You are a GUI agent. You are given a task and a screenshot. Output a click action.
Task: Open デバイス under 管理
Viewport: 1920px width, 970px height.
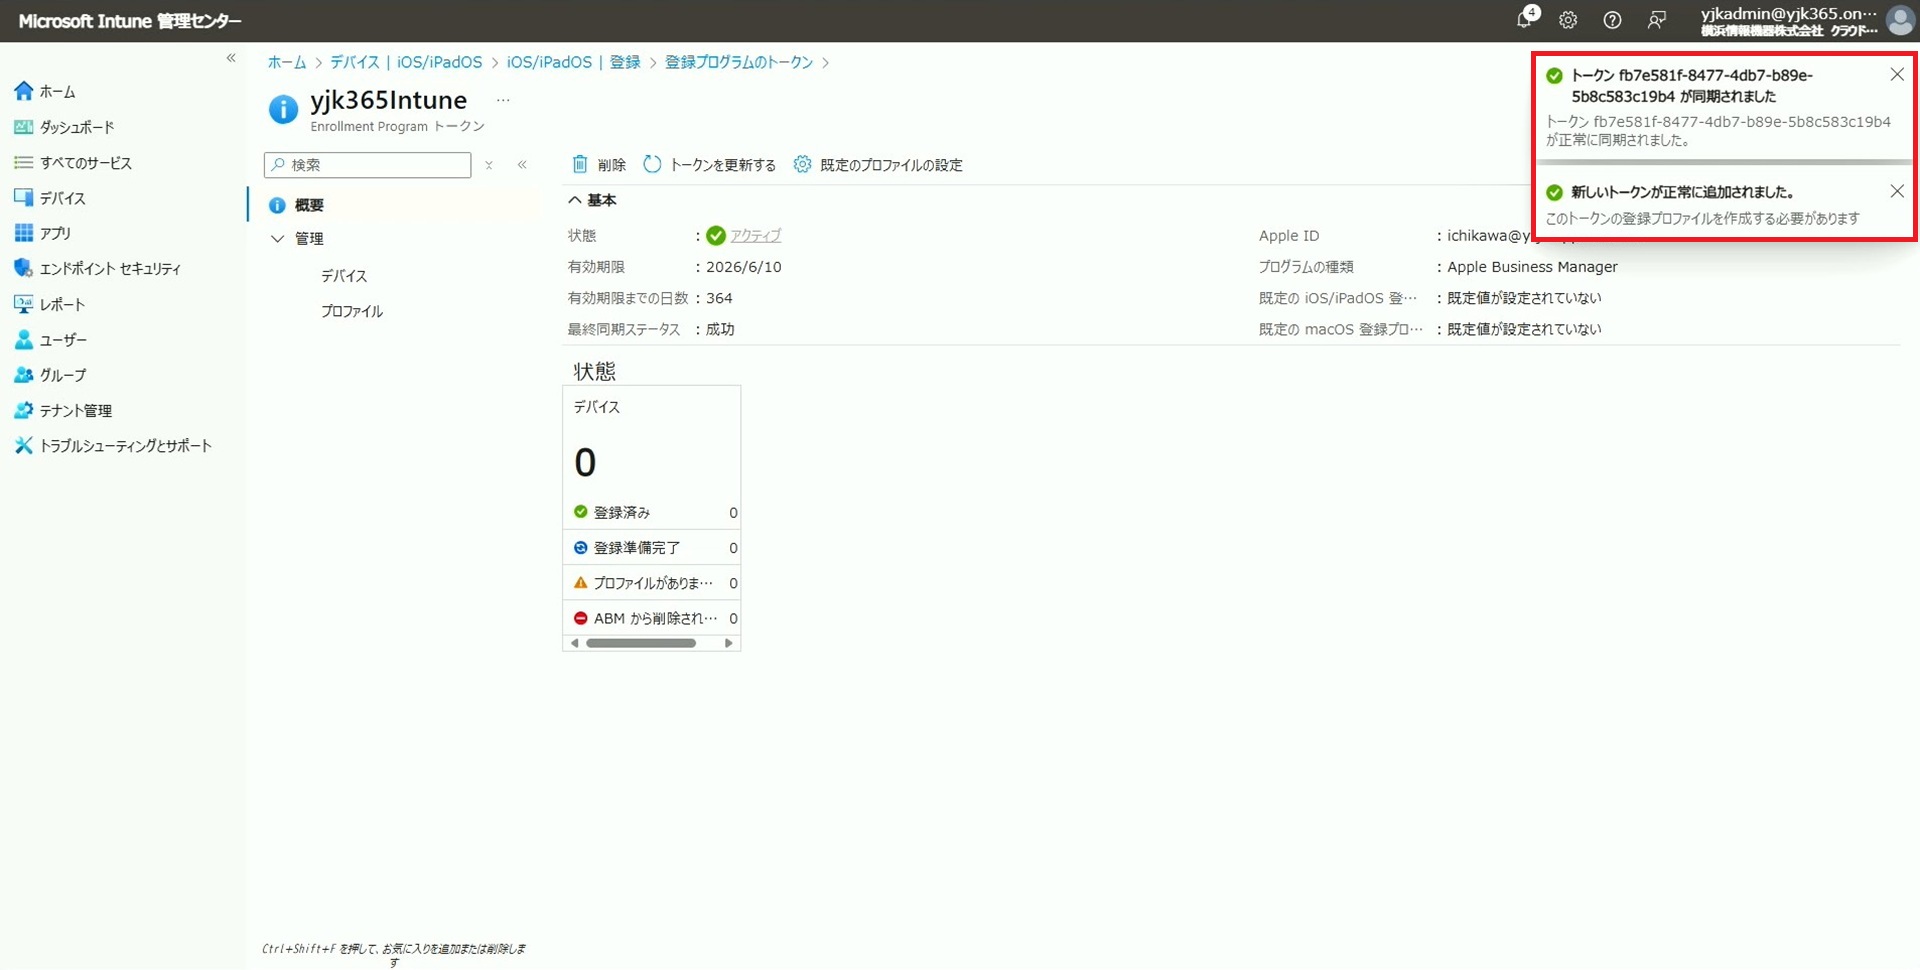(344, 275)
